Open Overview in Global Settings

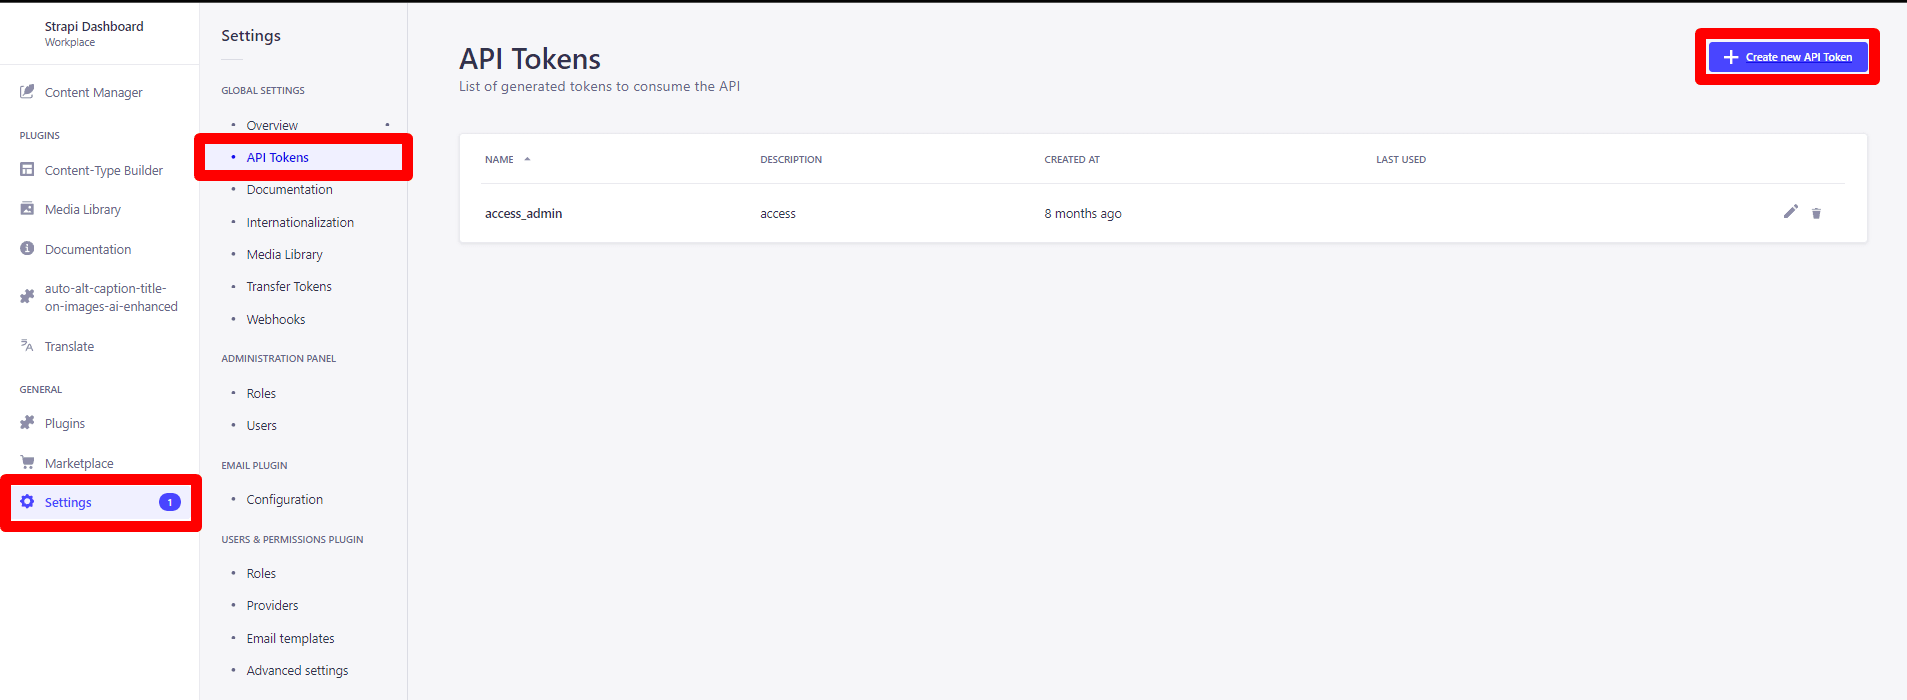pos(272,125)
